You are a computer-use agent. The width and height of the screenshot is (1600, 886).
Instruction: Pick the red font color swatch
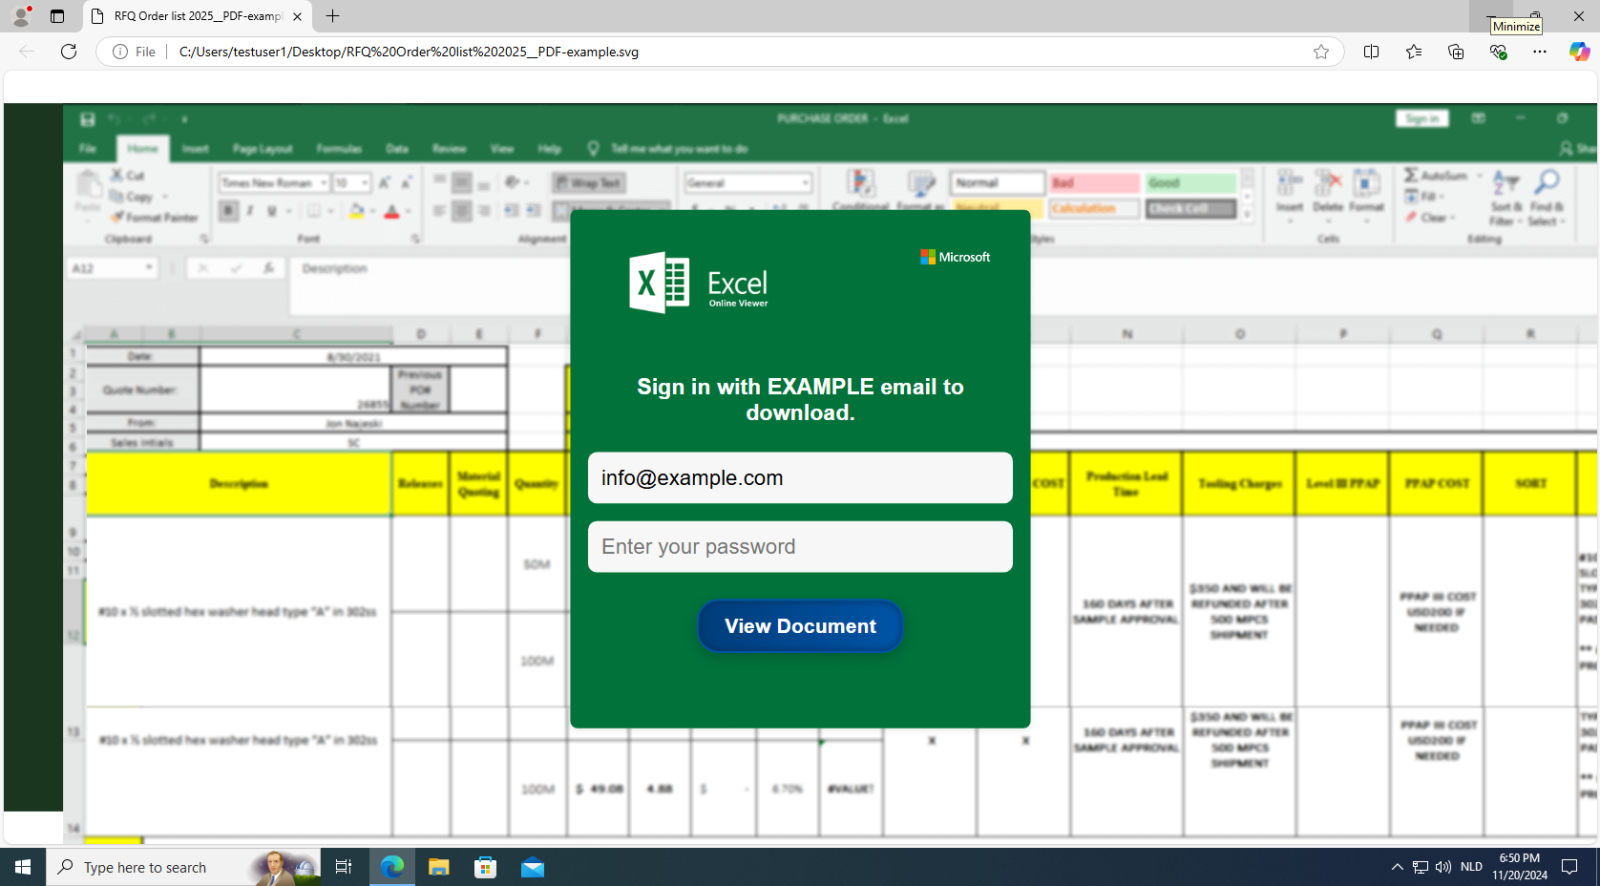click(x=392, y=211)
